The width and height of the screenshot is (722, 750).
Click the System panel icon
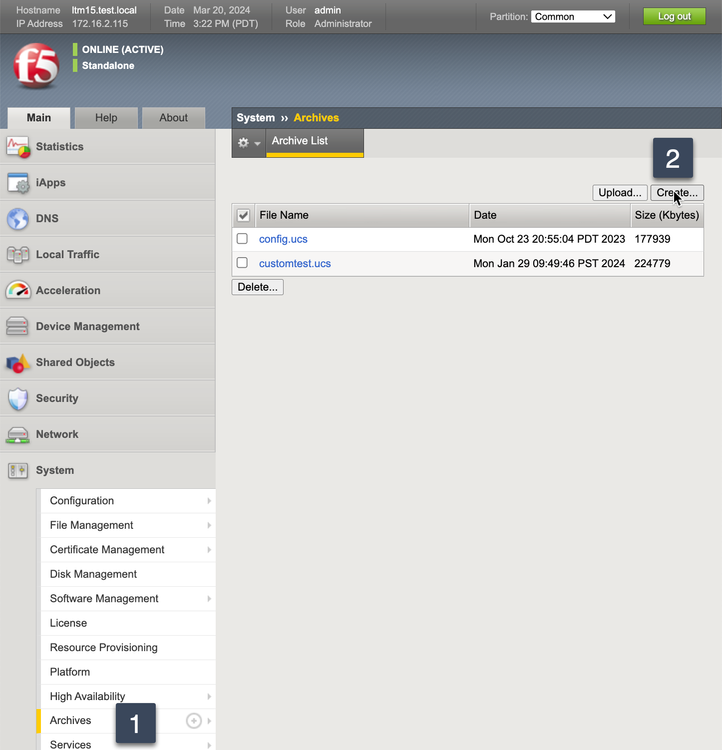point(18,471)
